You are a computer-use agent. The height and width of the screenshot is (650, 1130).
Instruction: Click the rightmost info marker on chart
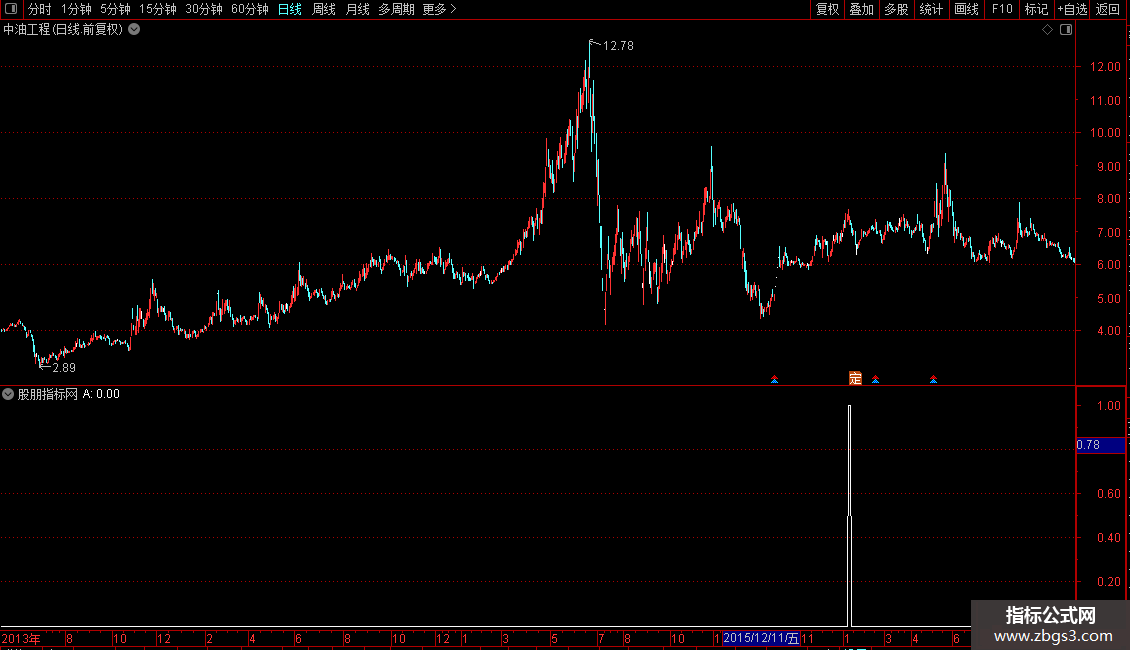click(x=933, y=379)
